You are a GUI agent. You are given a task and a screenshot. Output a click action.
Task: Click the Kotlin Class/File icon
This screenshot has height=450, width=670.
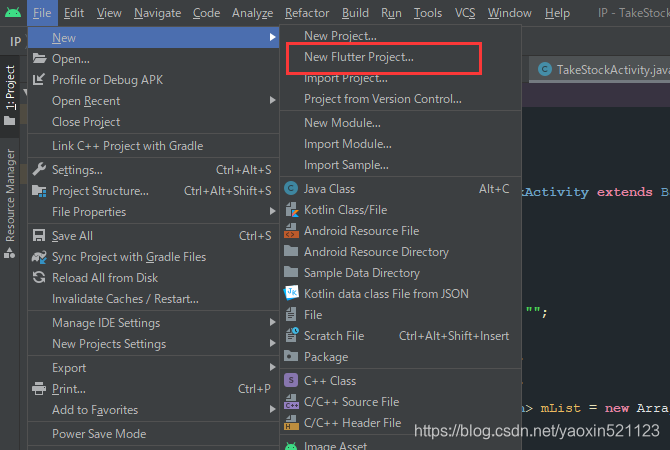291,209
